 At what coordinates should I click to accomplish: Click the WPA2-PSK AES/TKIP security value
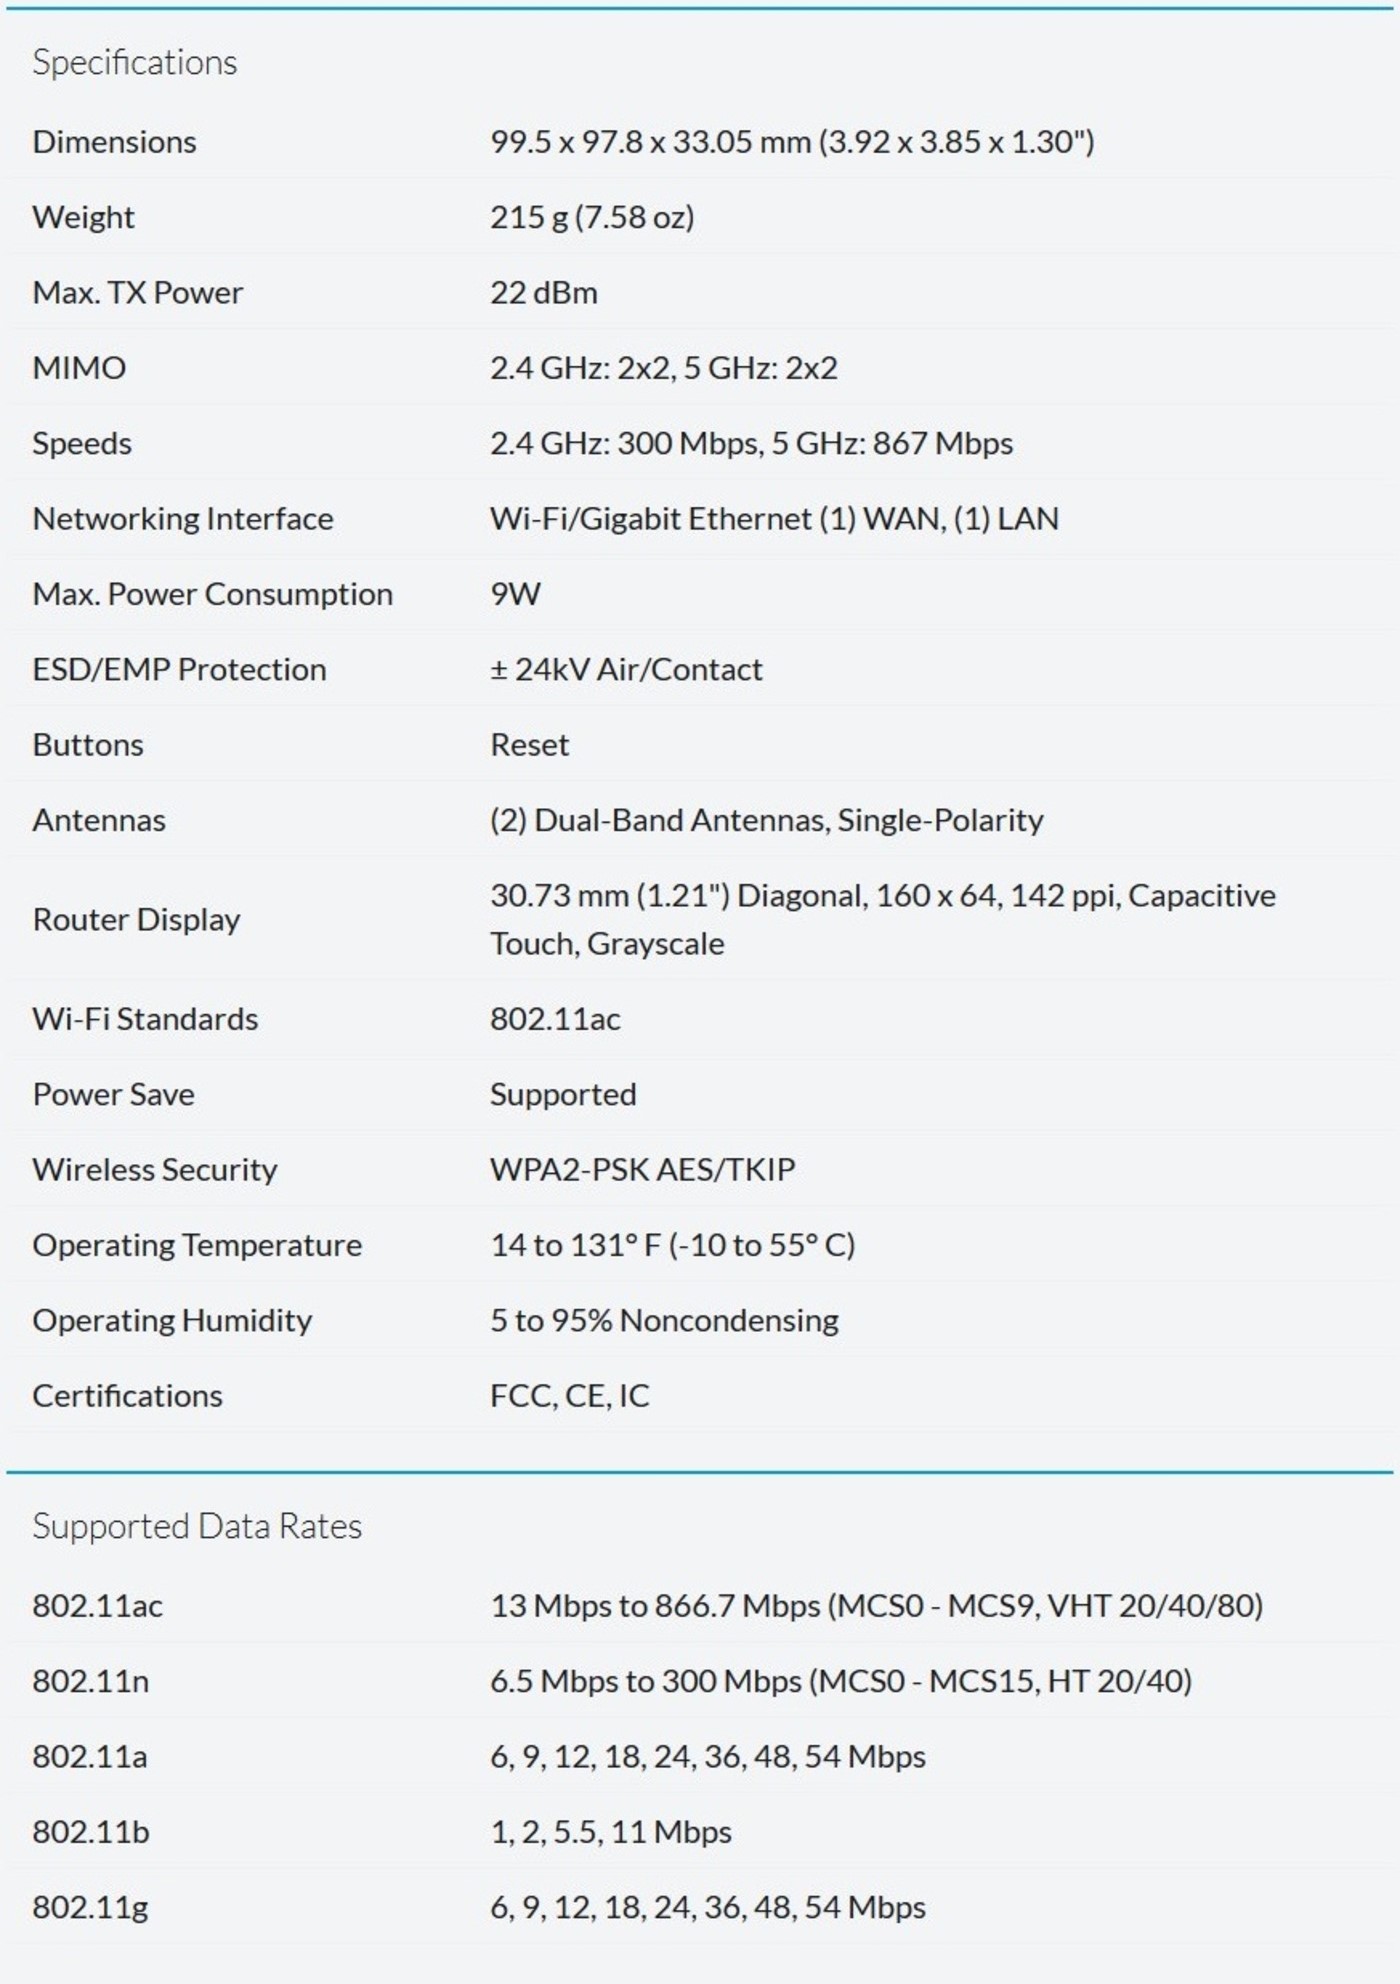[643, 1170]
